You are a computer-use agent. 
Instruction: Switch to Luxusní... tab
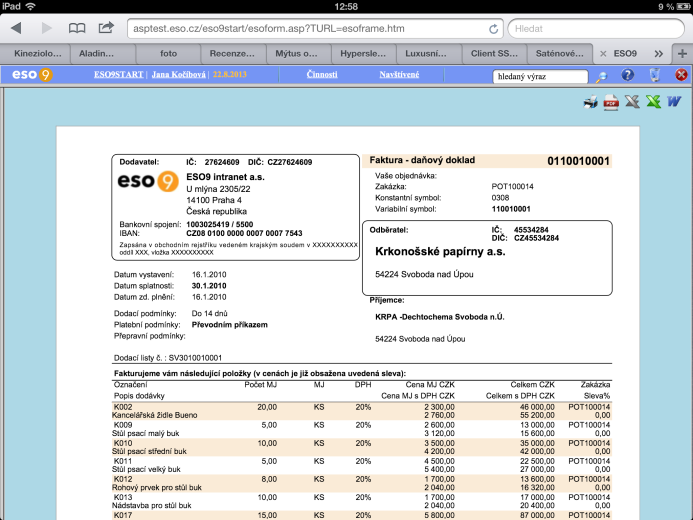(x=426, y=54)
